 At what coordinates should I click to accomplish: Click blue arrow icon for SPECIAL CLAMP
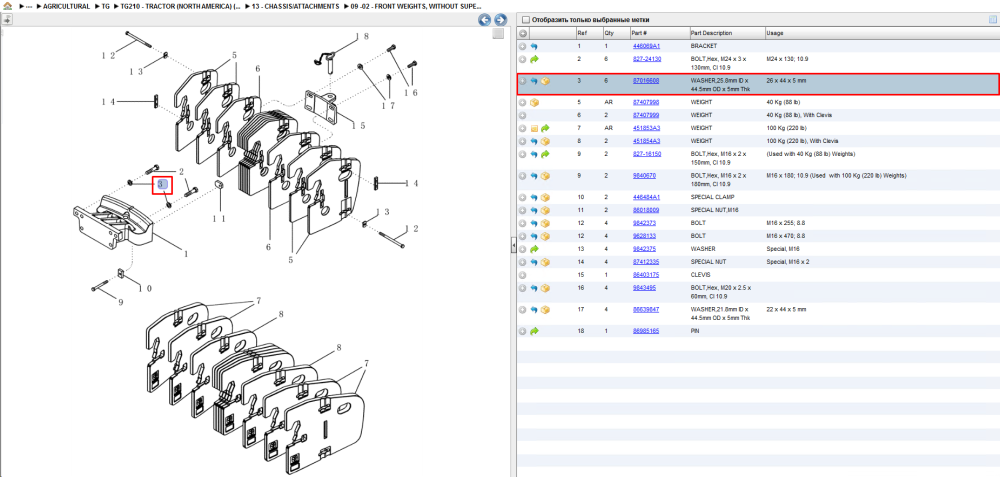534,198
